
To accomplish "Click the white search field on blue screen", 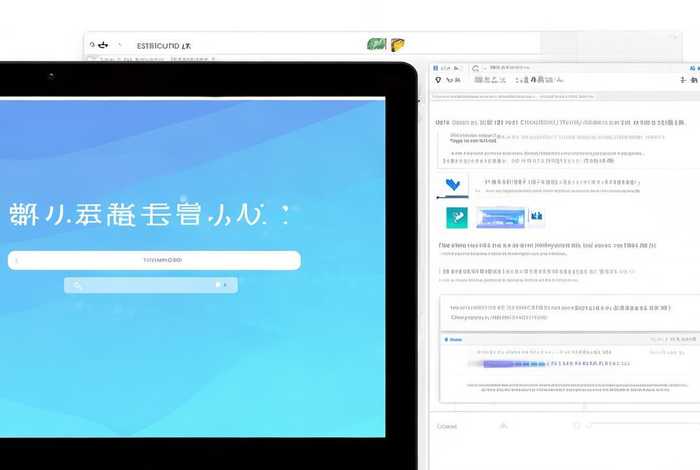I will coord(154,260).
